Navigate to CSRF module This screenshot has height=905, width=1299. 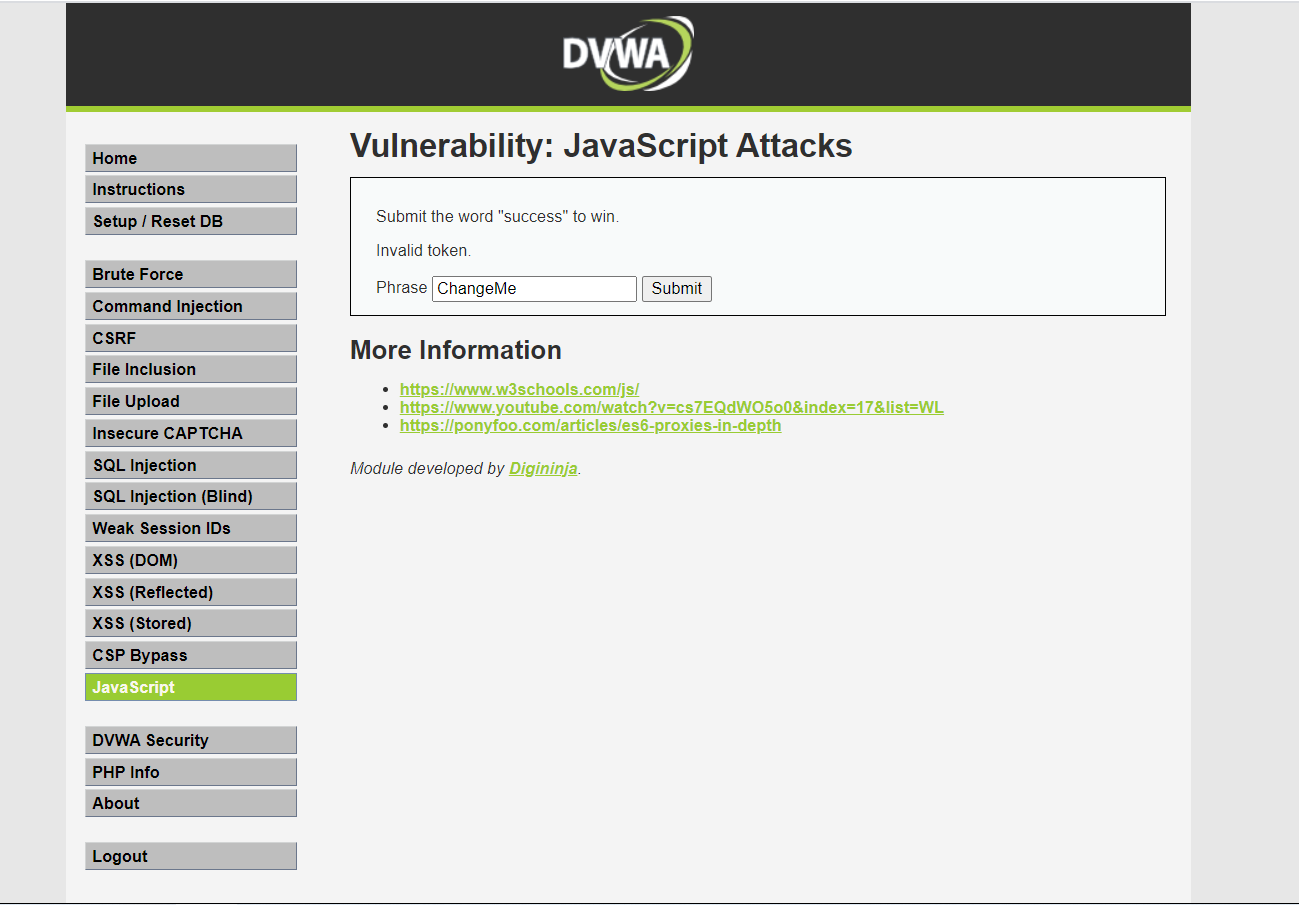point(190,338)
